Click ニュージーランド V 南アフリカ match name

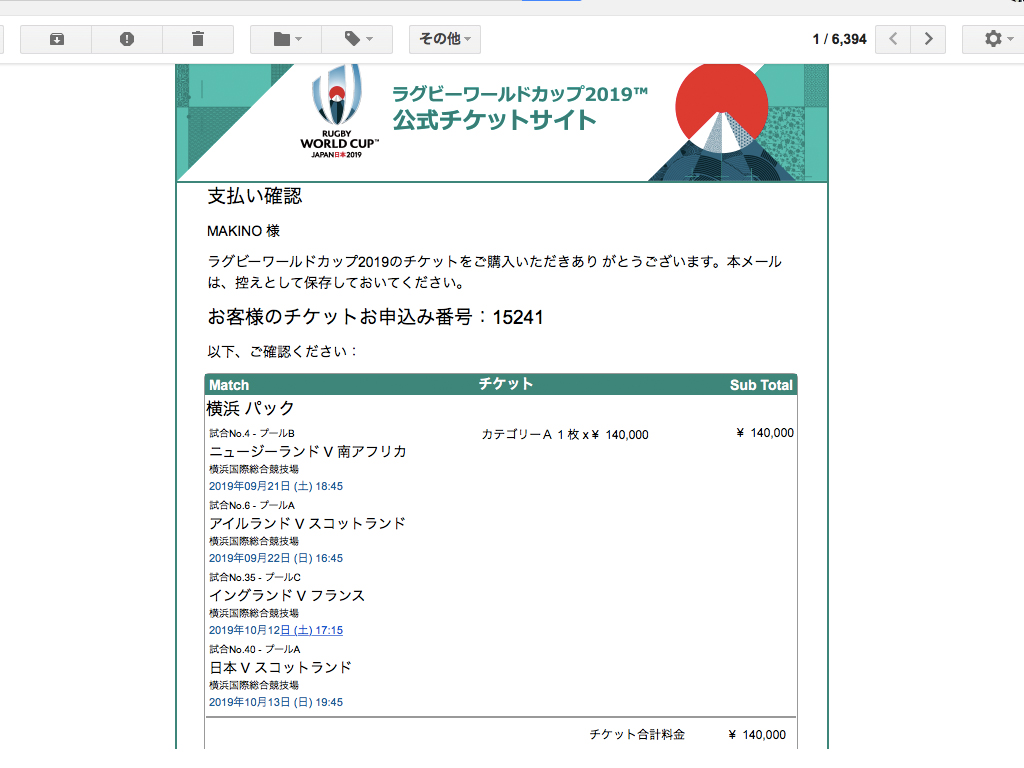(x=308, y=451)
